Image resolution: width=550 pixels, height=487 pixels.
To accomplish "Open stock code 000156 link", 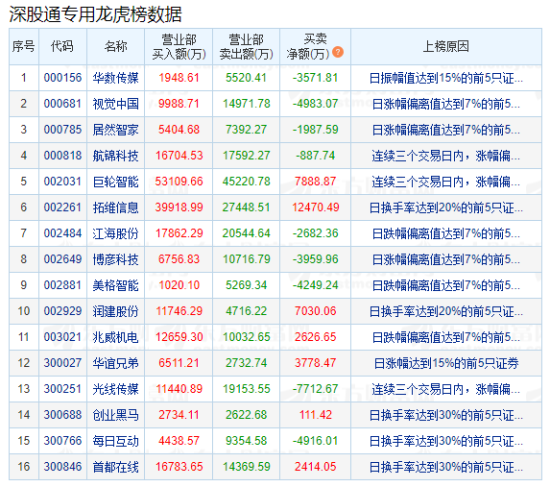I will point(62,78).
